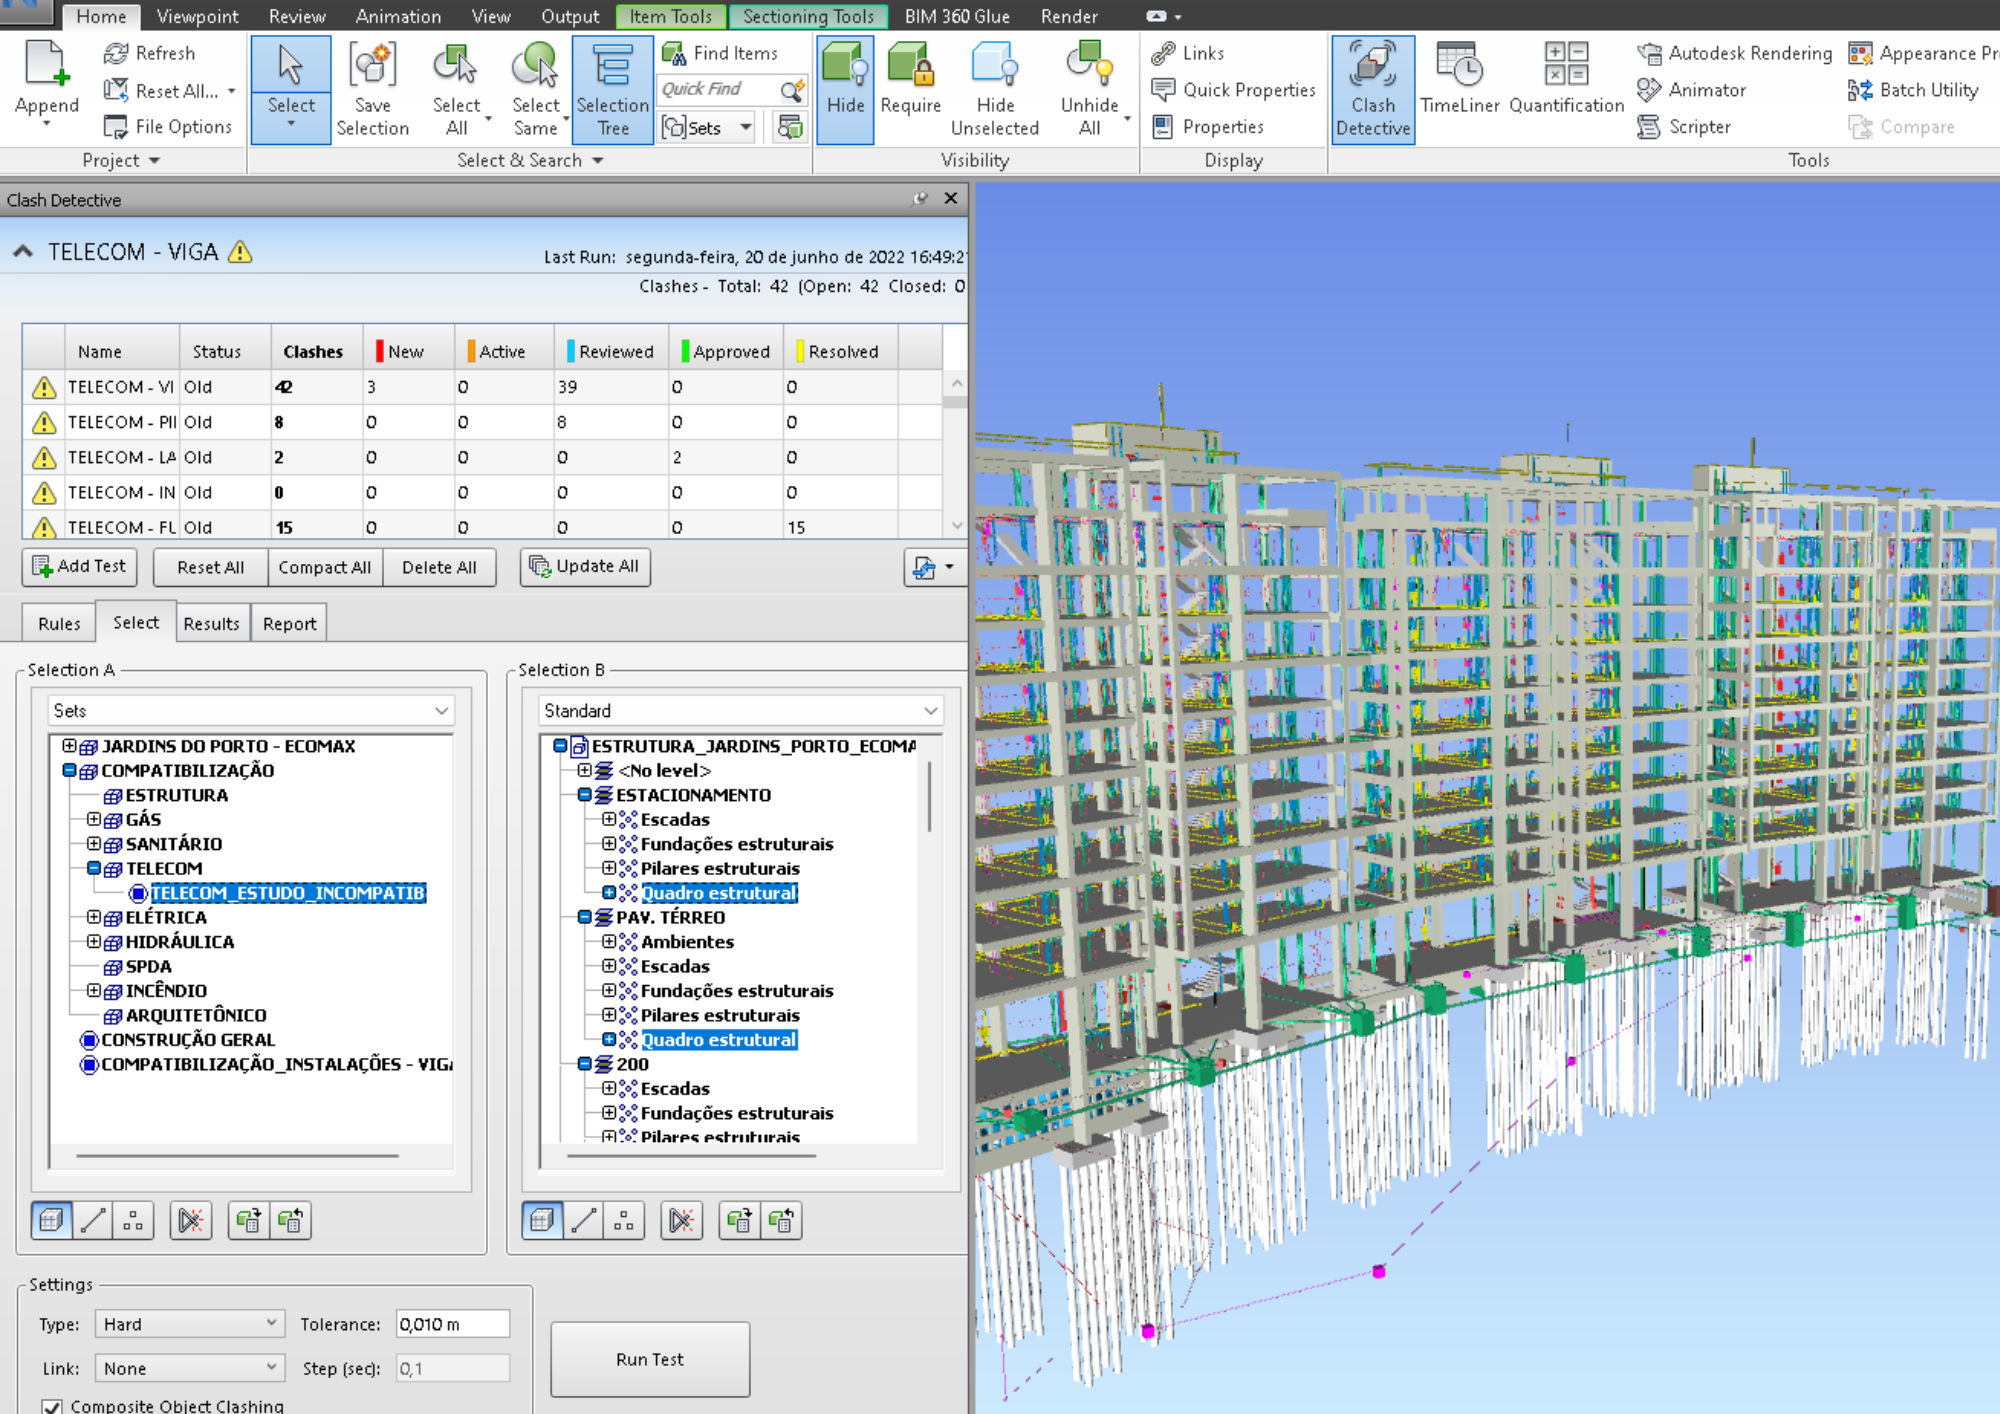
Task: Switch to the Rules tab
Action: pos(59,623)
